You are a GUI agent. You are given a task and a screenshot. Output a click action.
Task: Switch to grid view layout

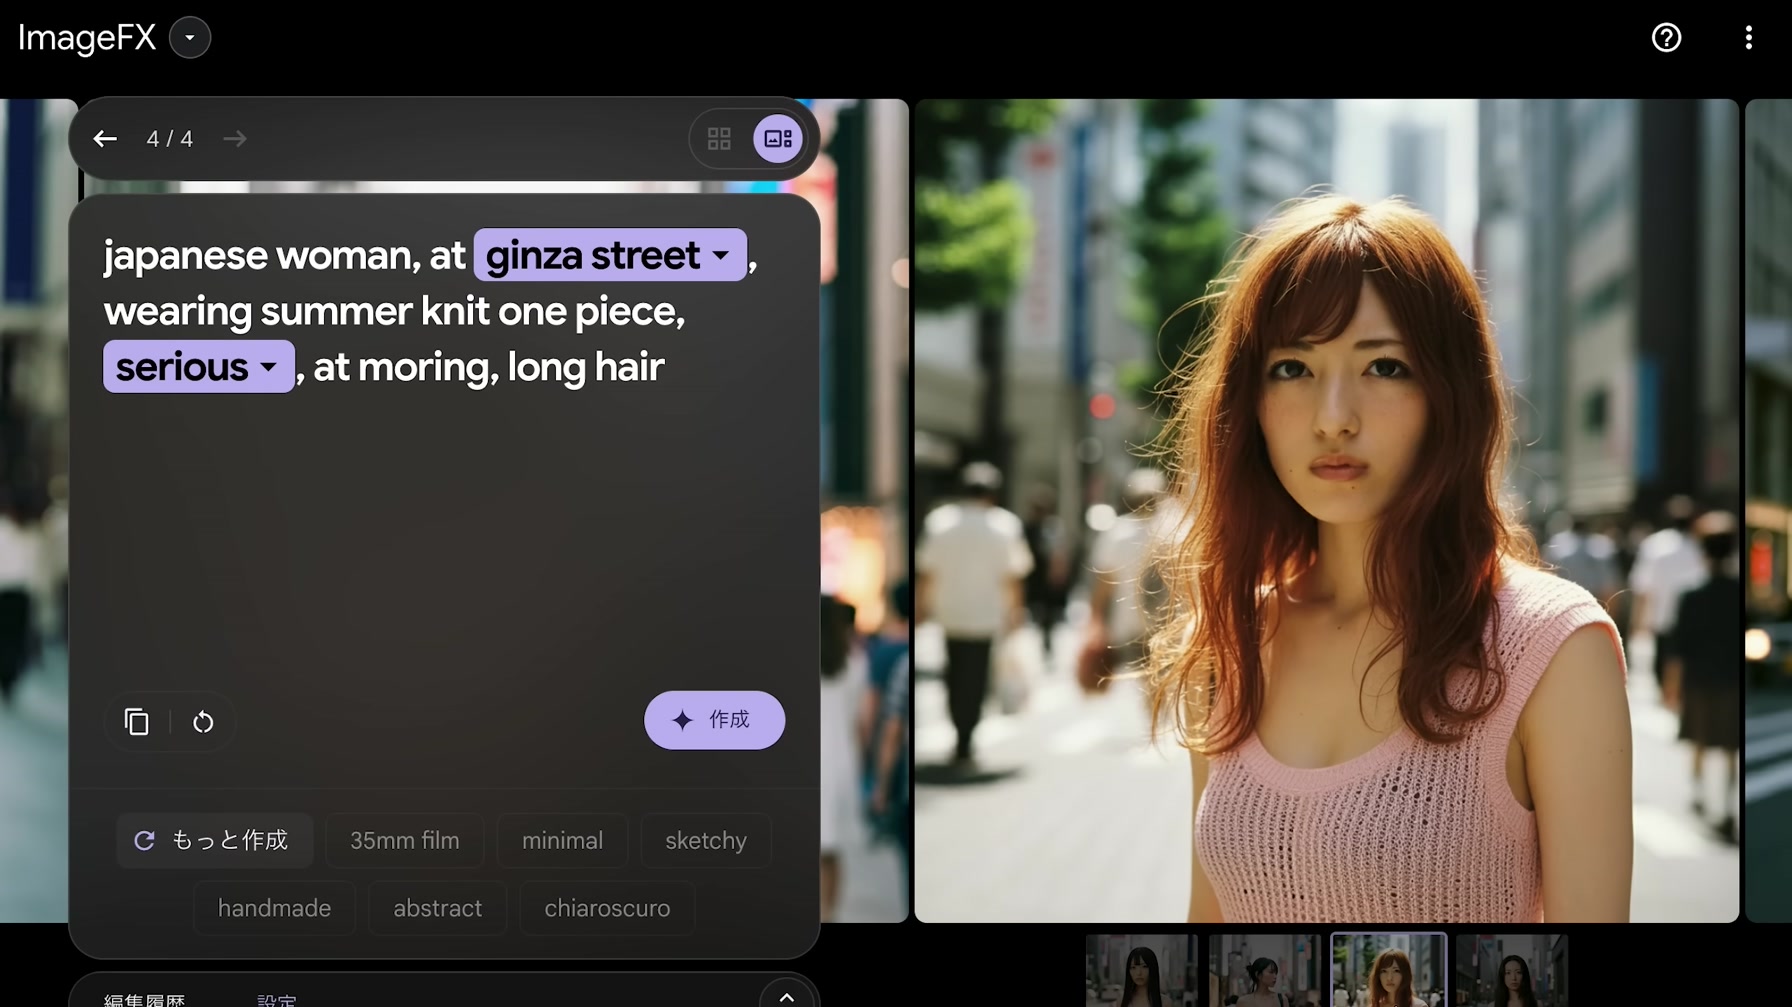coord(719,139)
